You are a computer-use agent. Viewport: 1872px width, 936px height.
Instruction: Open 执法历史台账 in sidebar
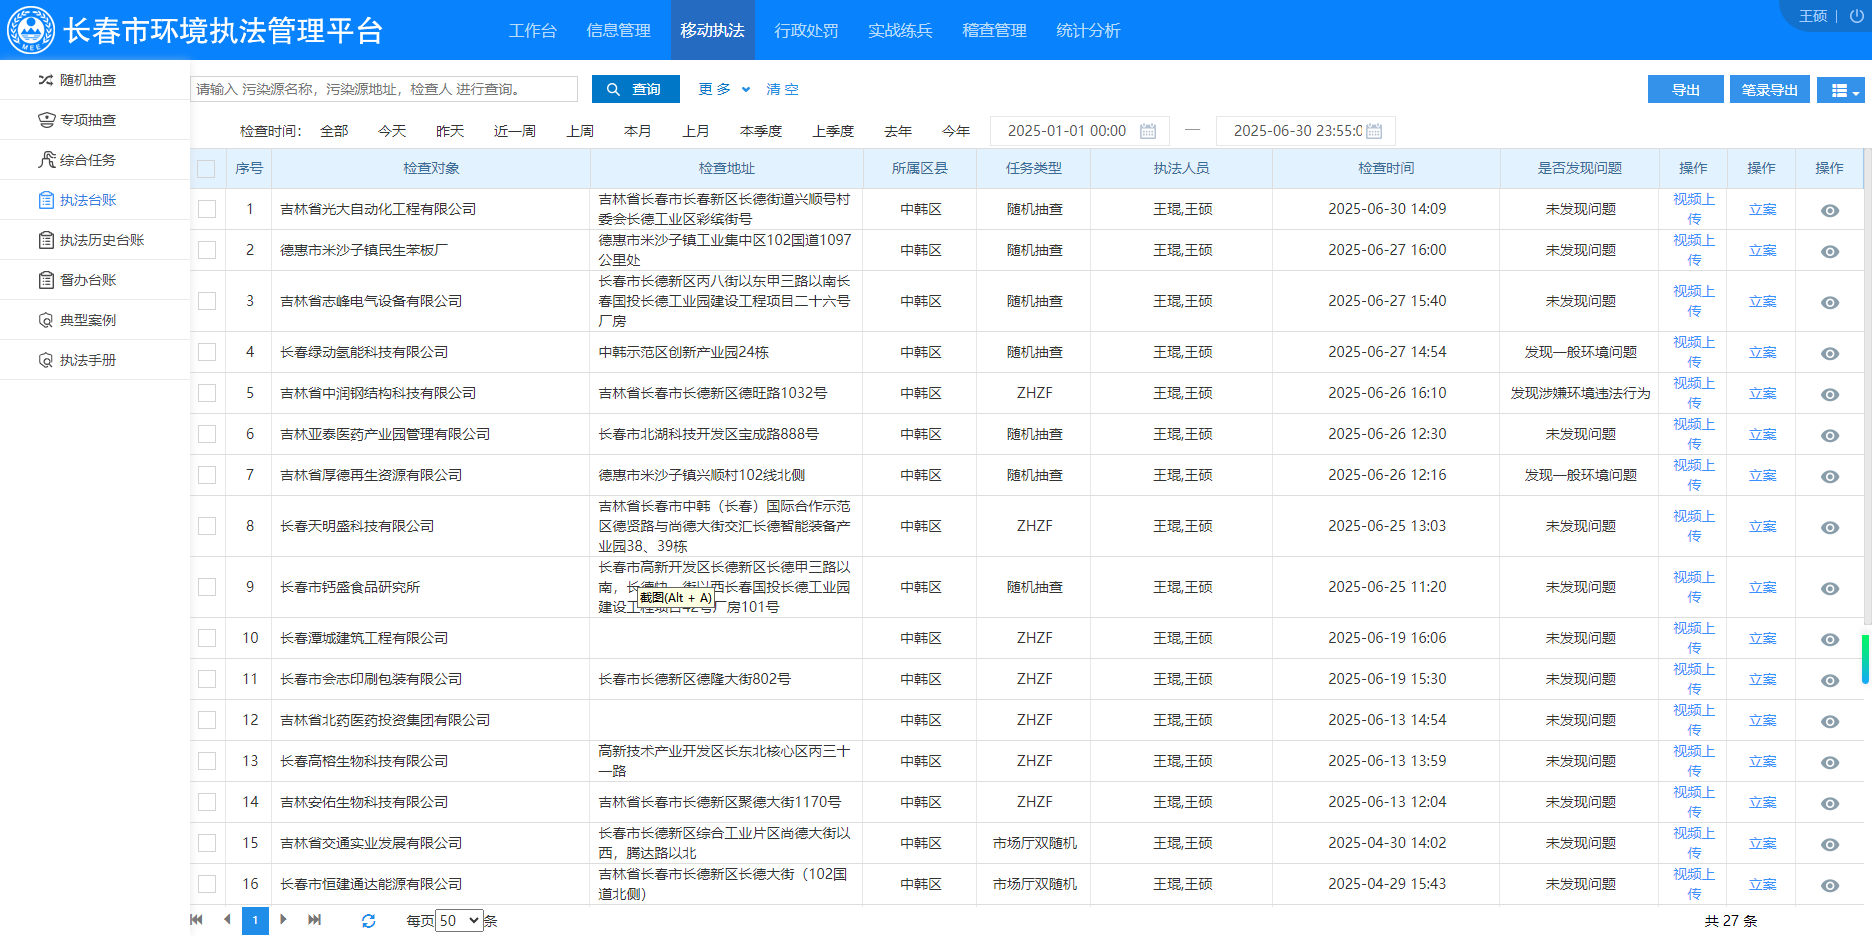tap(102, 240)
